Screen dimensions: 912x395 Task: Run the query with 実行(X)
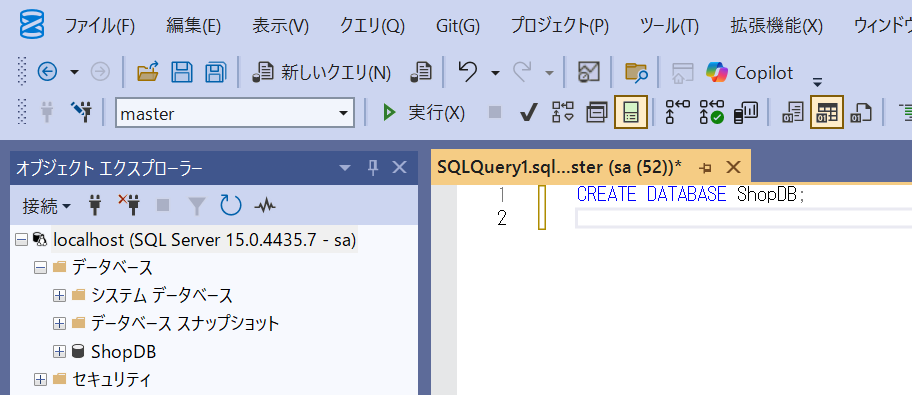click(423, 113)
